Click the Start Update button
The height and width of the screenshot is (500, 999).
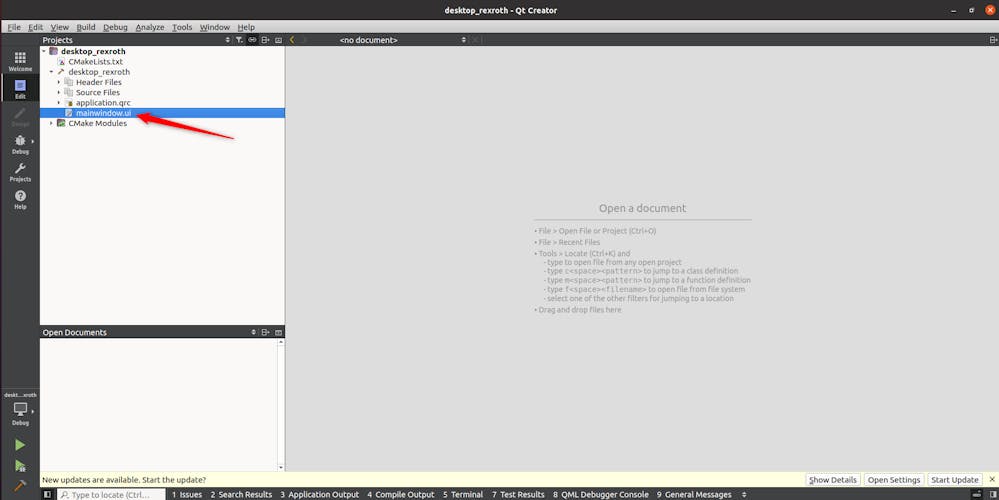pos(954,480)
